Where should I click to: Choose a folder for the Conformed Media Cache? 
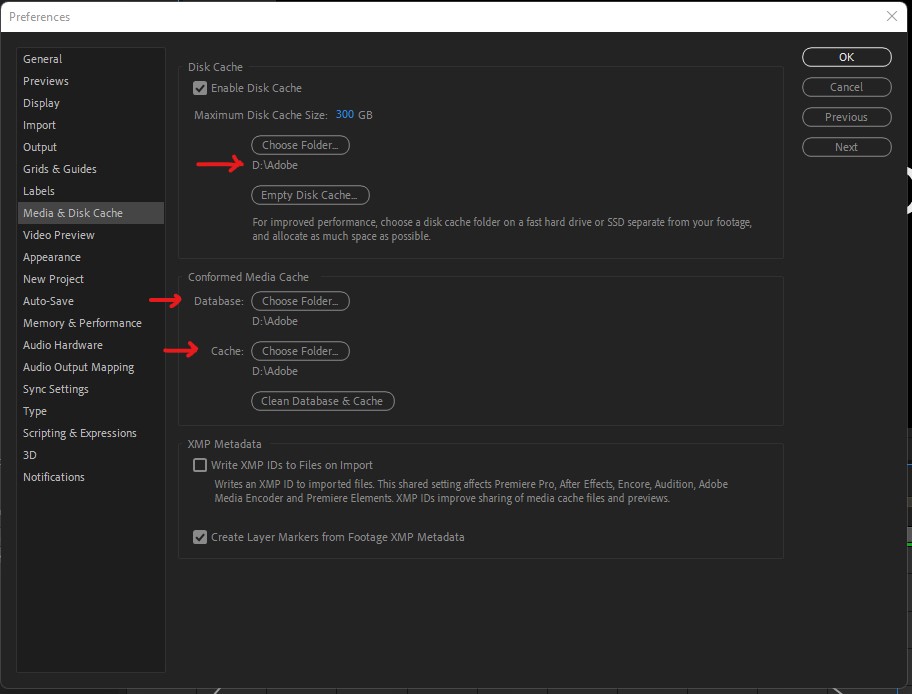click(x=300, y=351)
